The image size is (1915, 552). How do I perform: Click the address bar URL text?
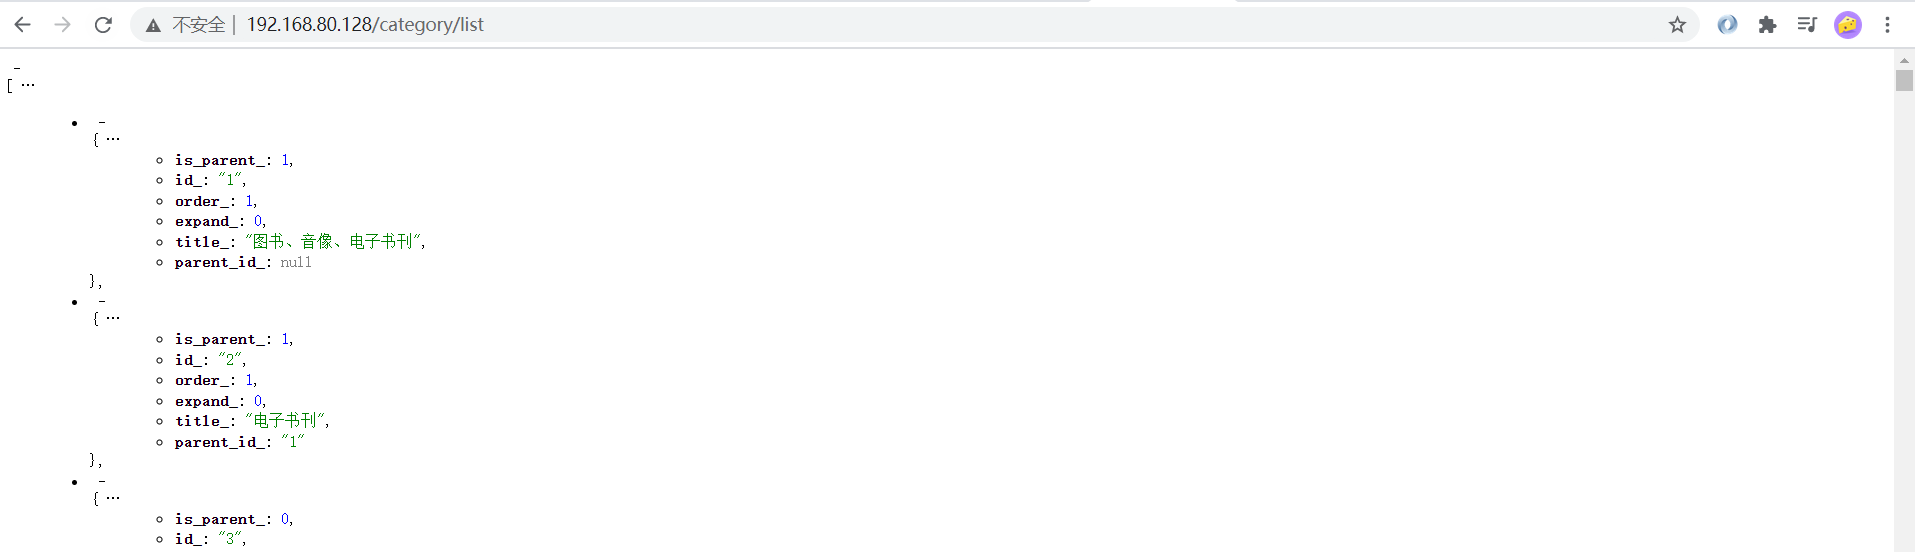(365, 25)
